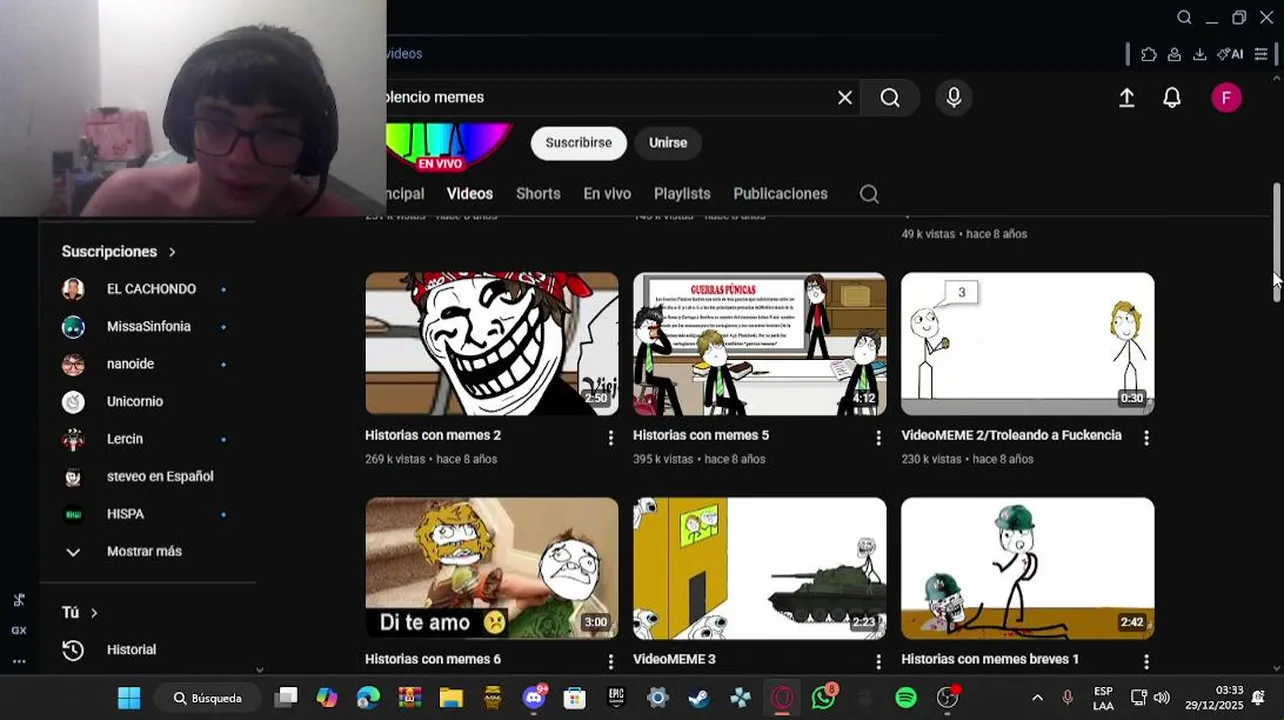This screenshot has height=720, width=1284.
Task: Expand the Suscripciones section arrow
Action: (172, 252)
